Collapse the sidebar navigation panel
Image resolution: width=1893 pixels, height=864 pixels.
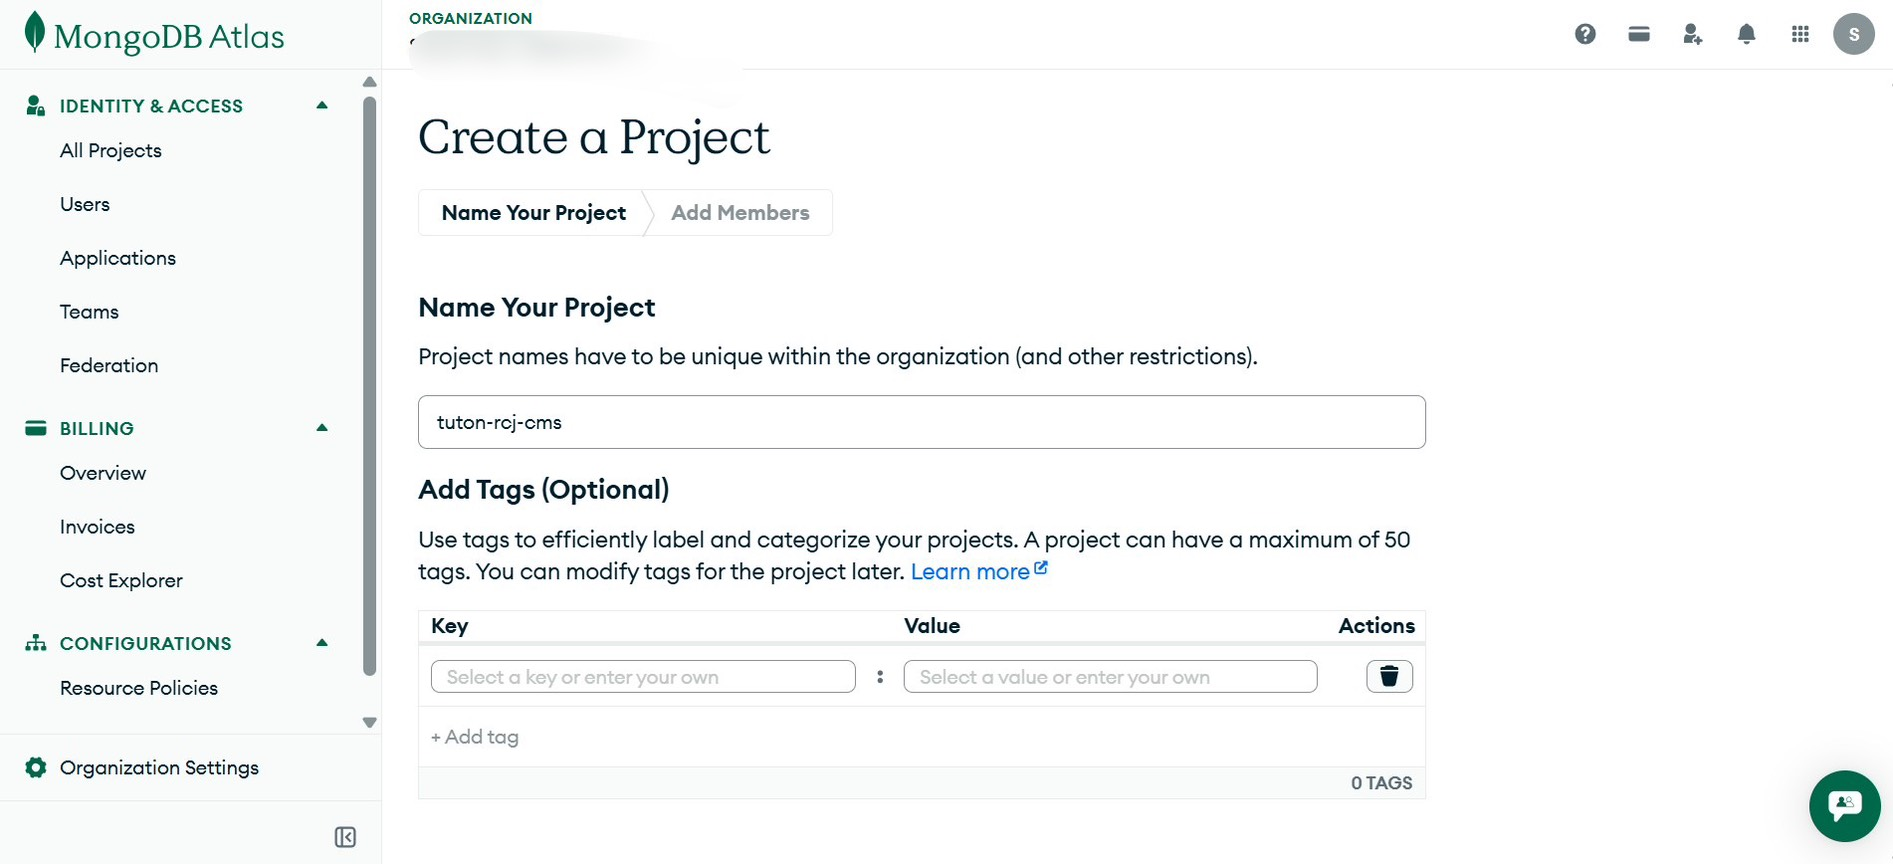point(345,837)
